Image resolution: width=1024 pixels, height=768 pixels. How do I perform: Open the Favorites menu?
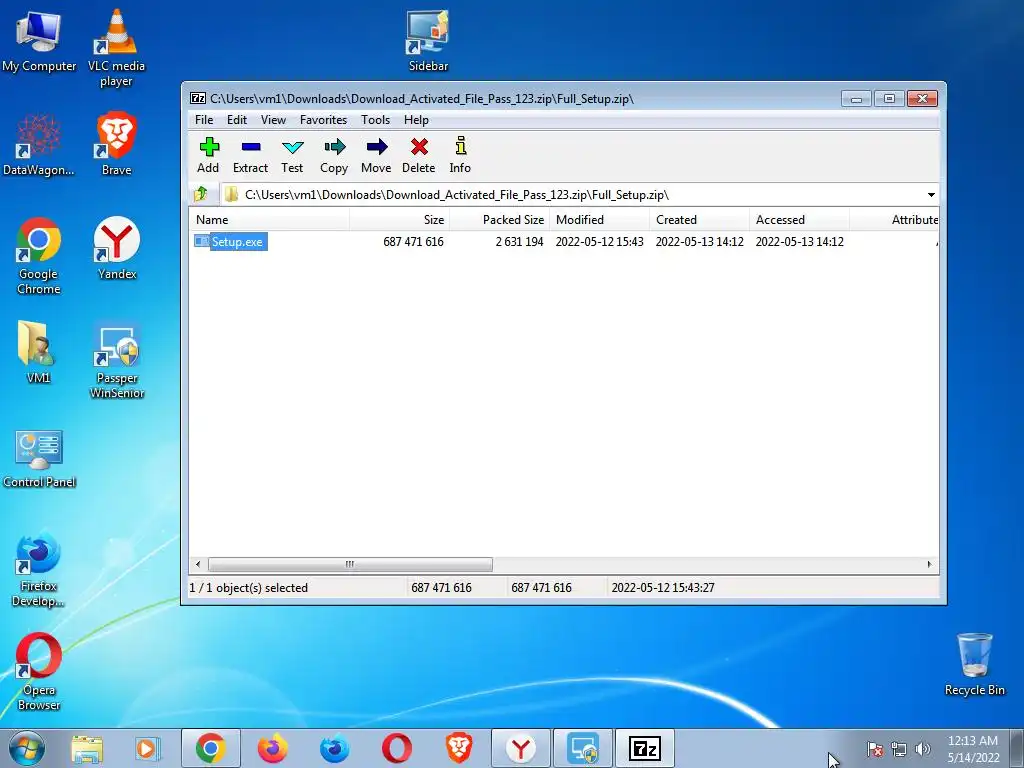click(323, 120)
